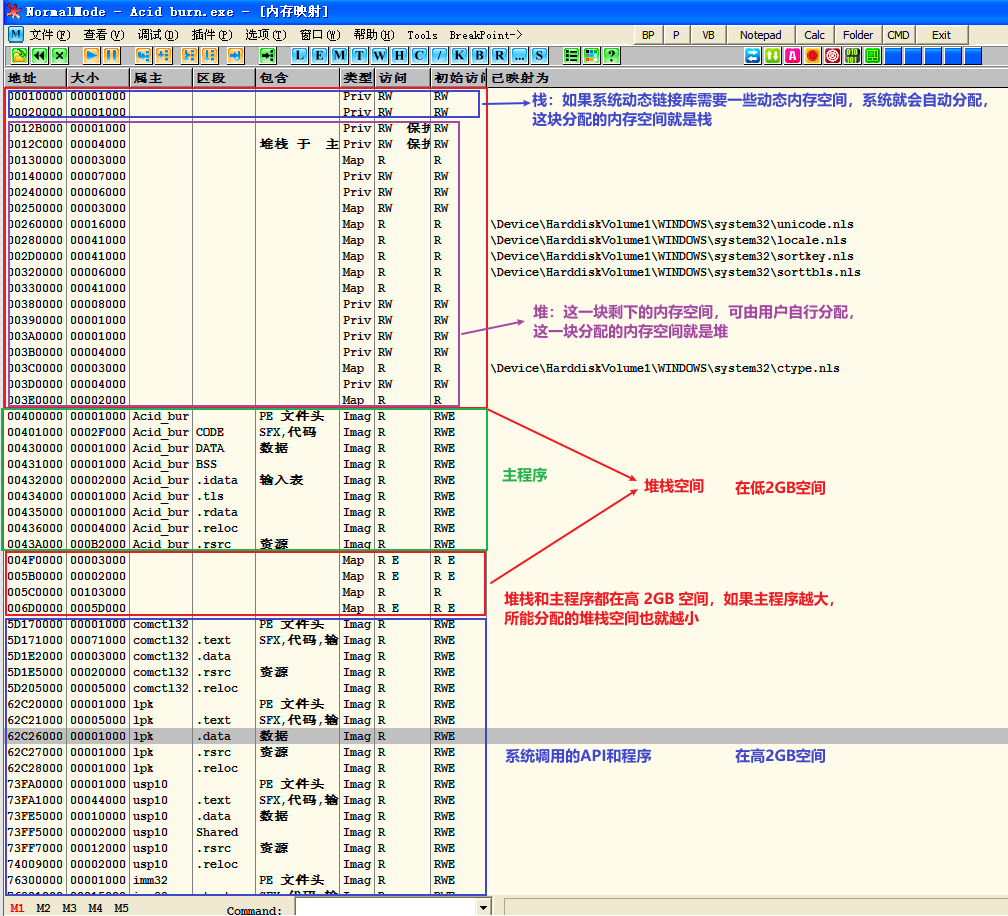Open the 文件(F) menu
This screenshot has width=1008, height=916.
(50, 35)
